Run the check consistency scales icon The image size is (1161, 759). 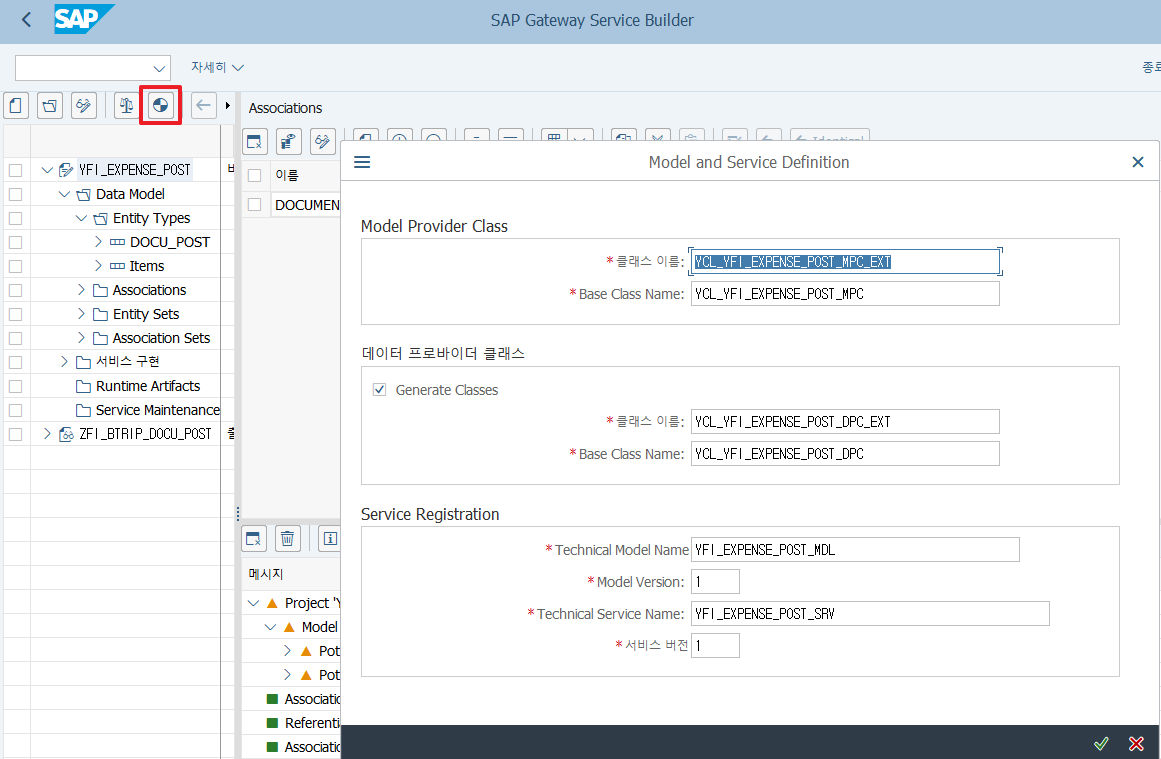tap(127, 106)
